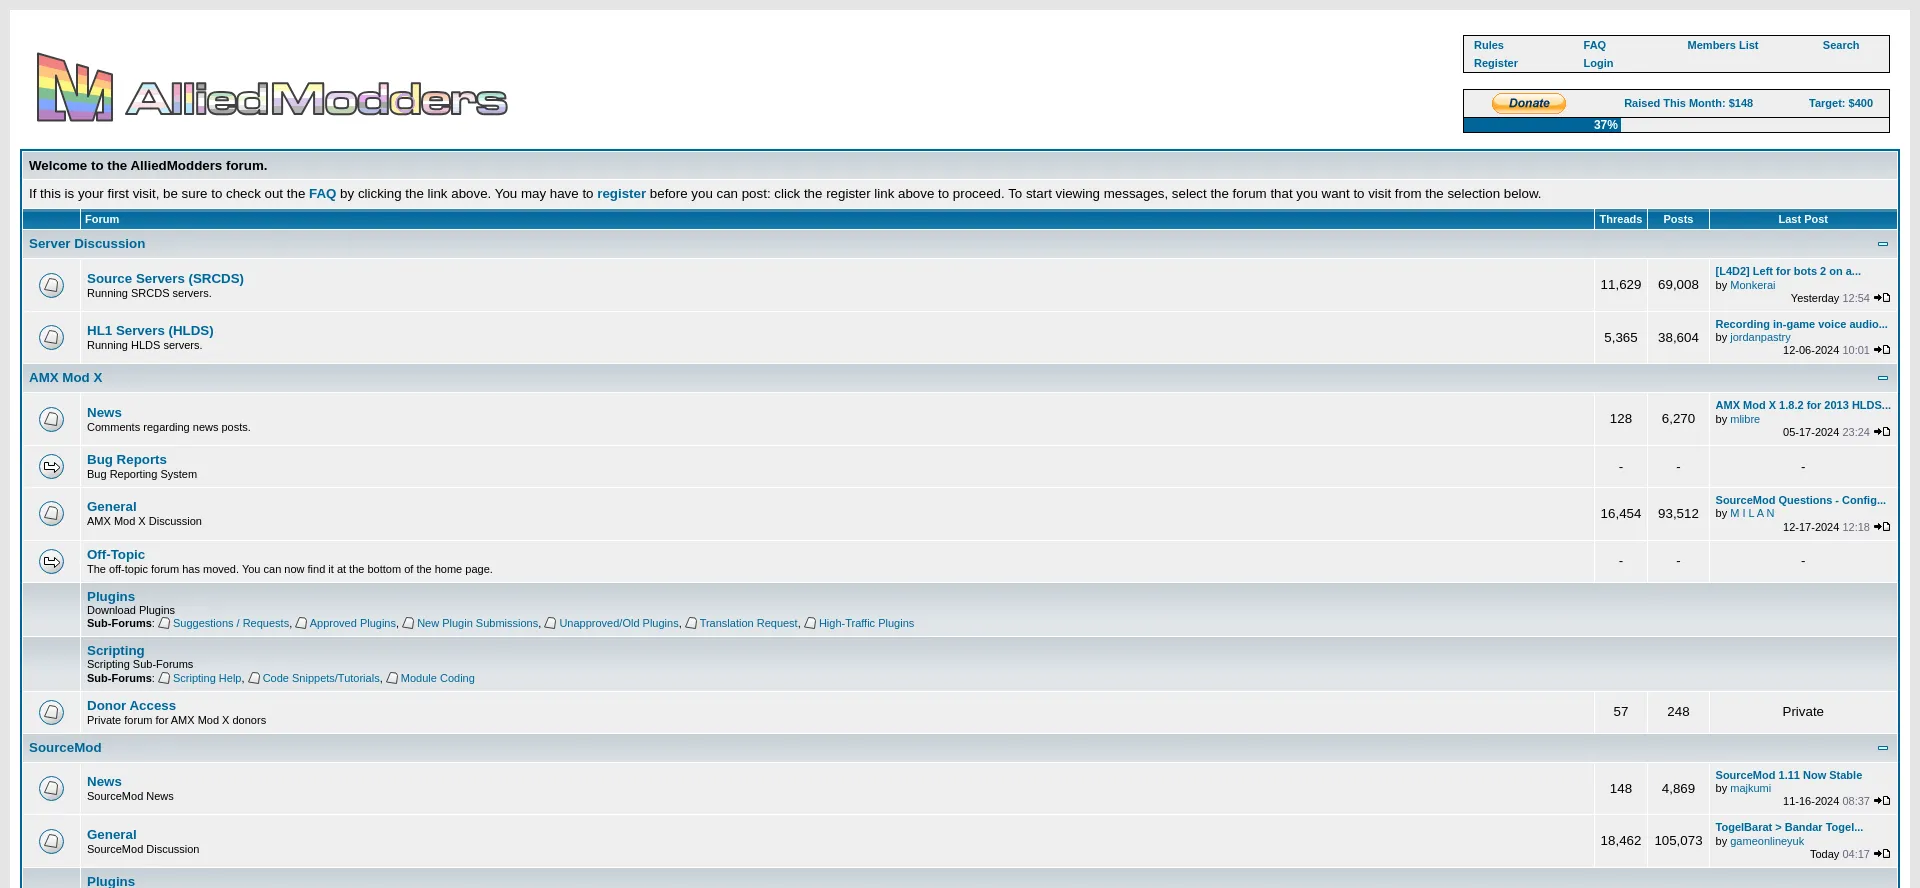Image resolution: width=1920 pixels, height=888 pixels.
Task: Click the SourceMod News forum status icon
Action: click(52, 788)
